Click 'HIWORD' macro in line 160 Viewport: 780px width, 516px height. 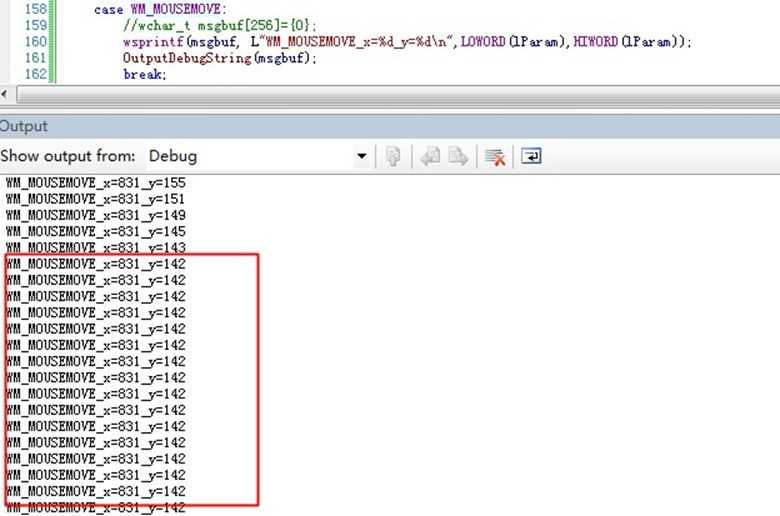(595, 41)
